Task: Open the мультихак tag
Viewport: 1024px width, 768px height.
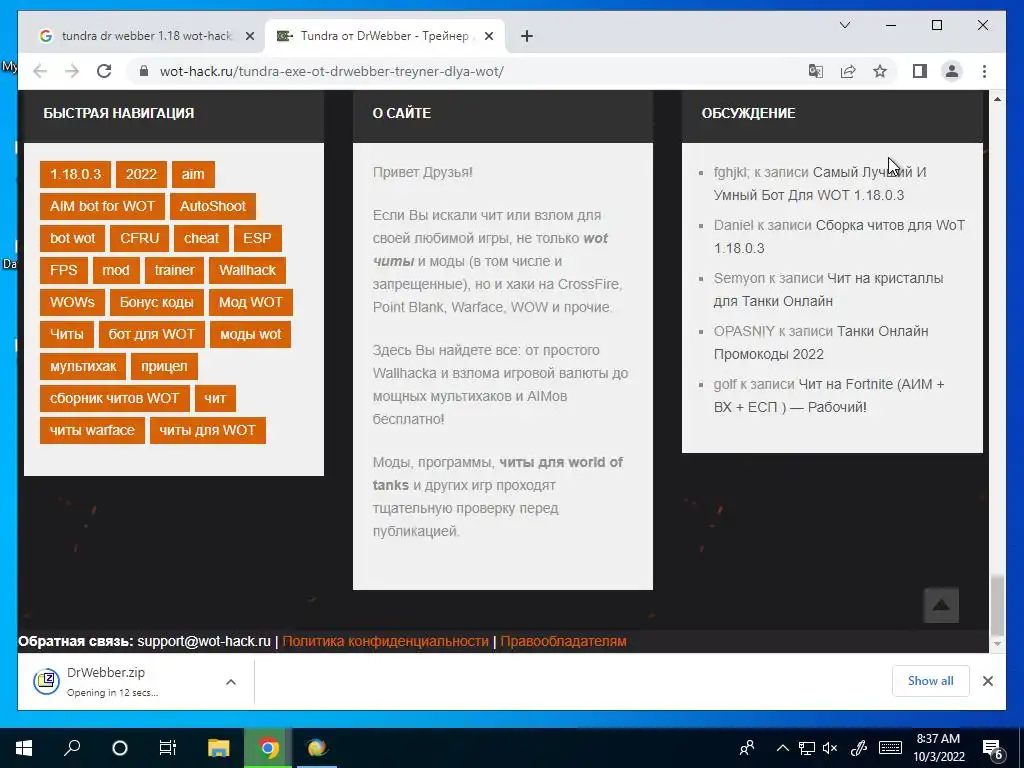Action: (83, 366)
